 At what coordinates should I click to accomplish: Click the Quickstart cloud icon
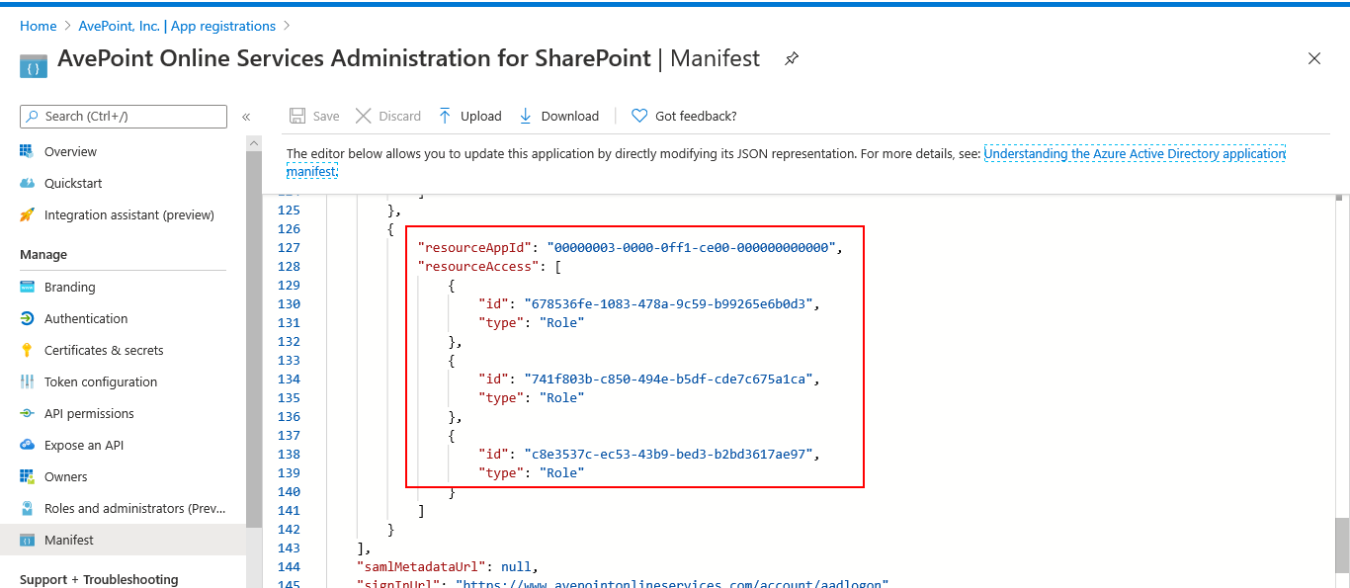click(27, 183)
